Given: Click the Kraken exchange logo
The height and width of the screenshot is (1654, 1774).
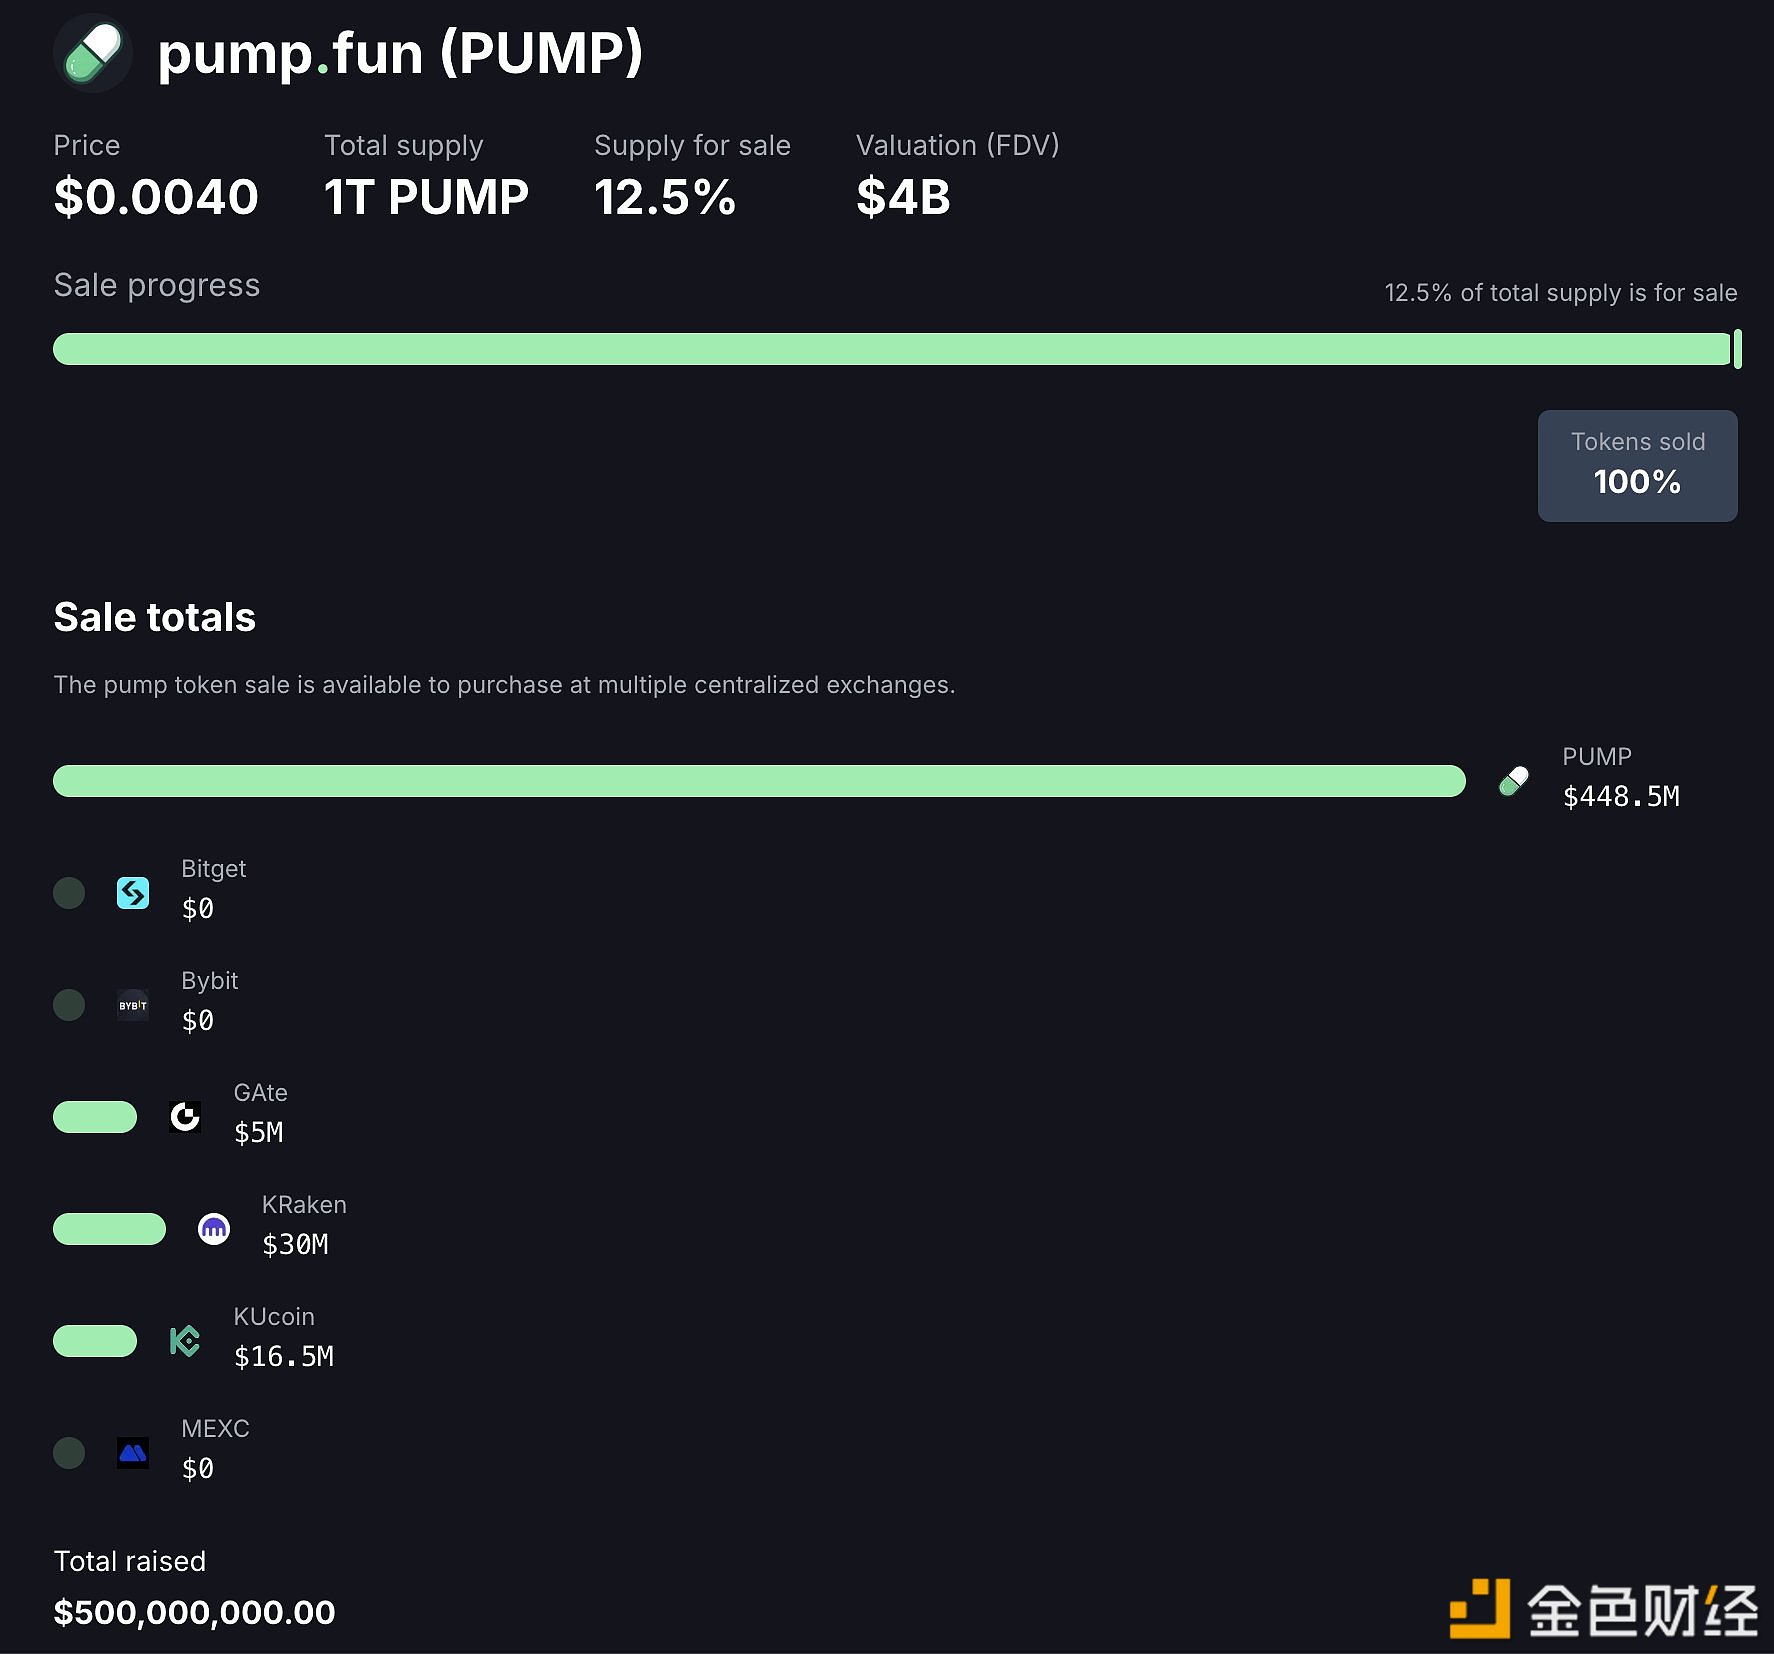Looking at the screenshot, I should click(214, 1229).
